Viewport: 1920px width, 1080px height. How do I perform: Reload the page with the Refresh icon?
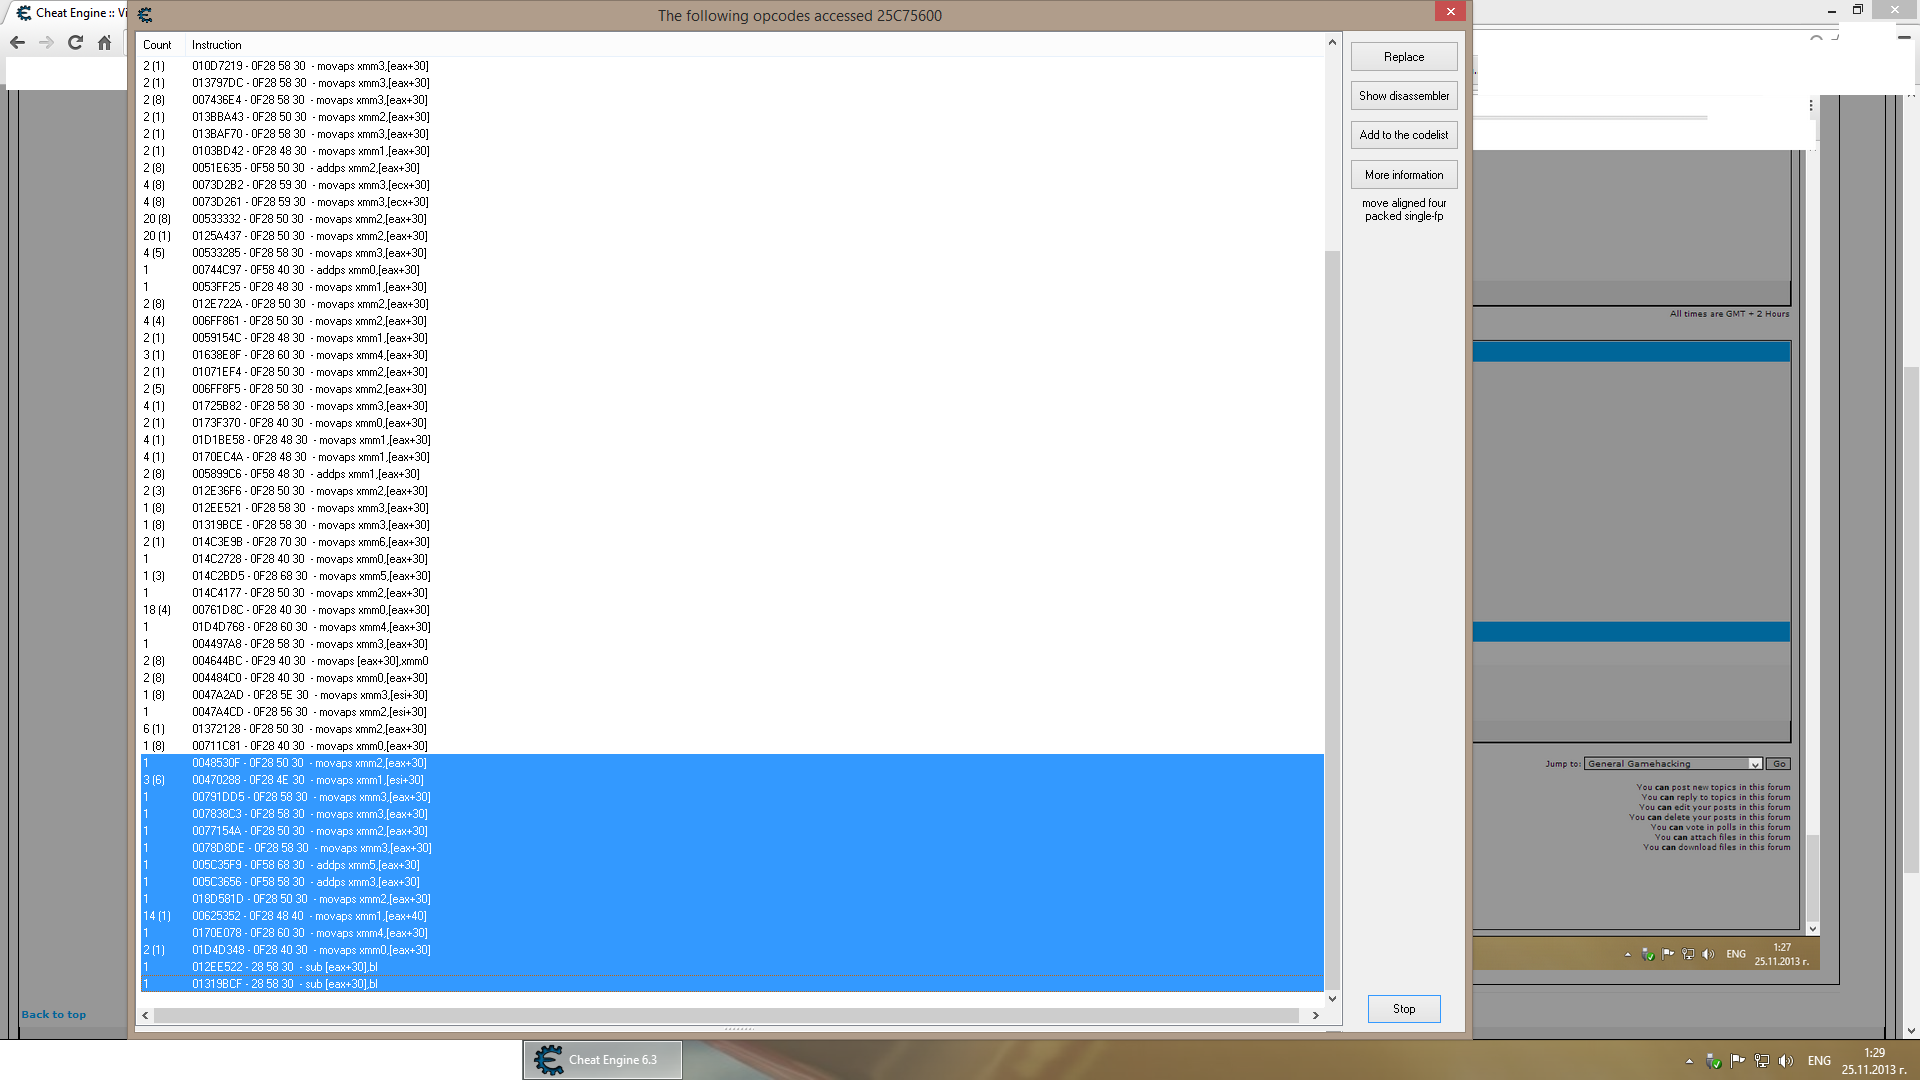(x=75, y=43)
